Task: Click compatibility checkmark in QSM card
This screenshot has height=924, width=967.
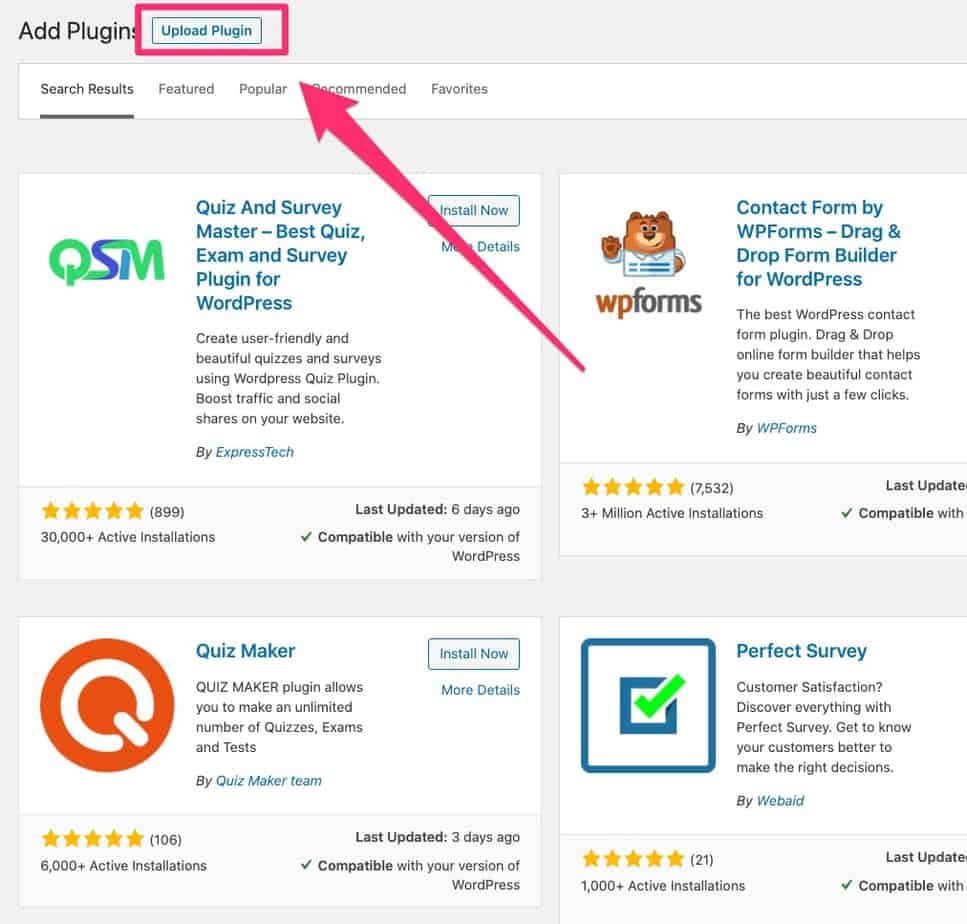Action: (306, 537)
